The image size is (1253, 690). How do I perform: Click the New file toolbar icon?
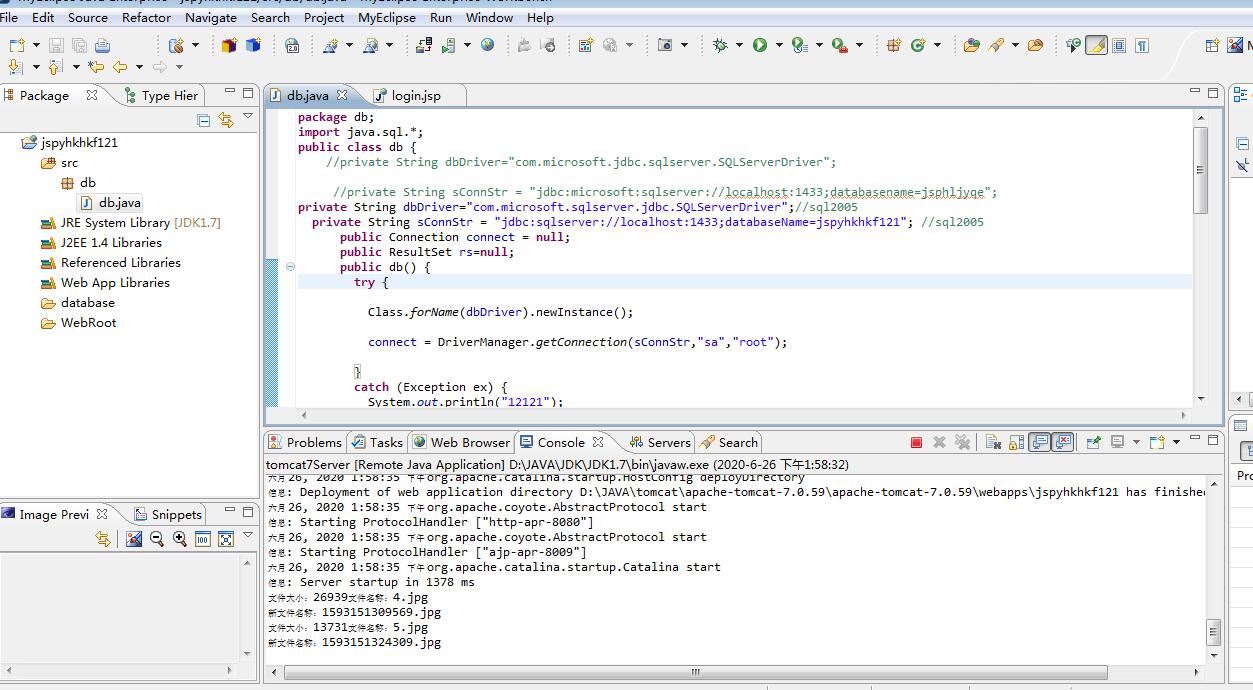pos(16,45)
